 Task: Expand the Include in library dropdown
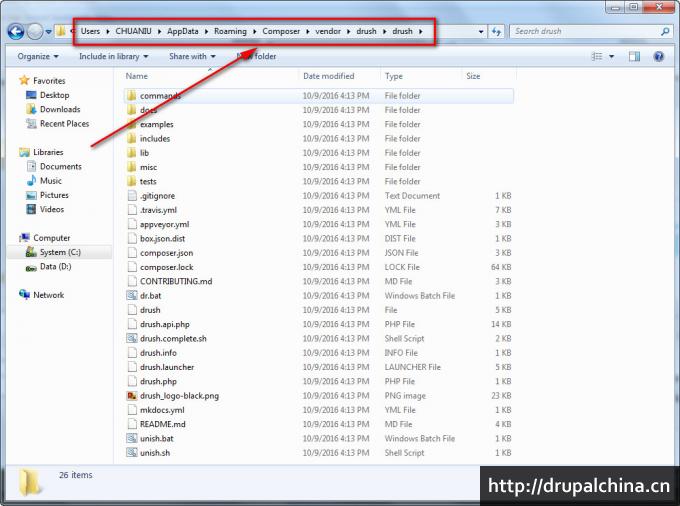114,56
